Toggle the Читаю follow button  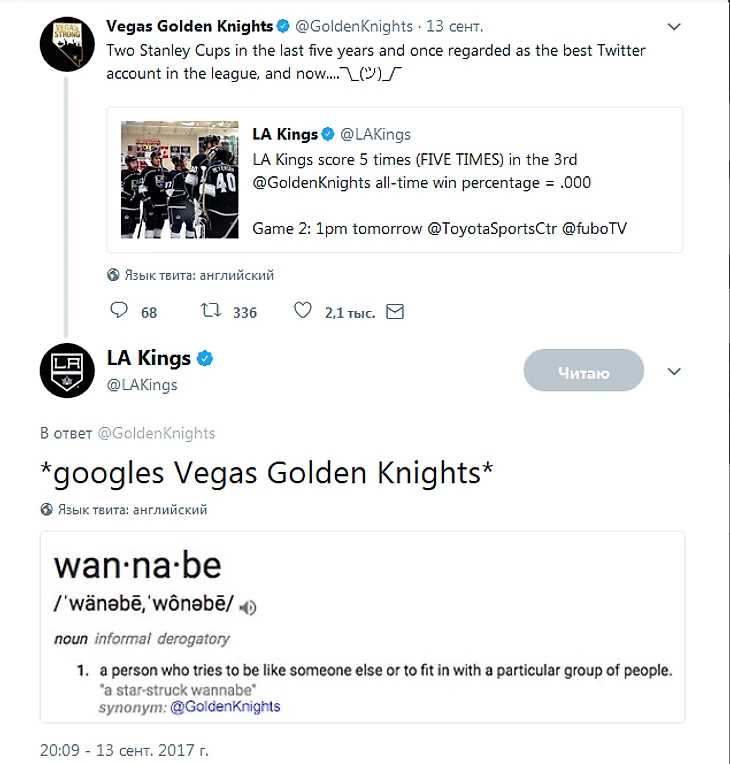coord(583,373)
